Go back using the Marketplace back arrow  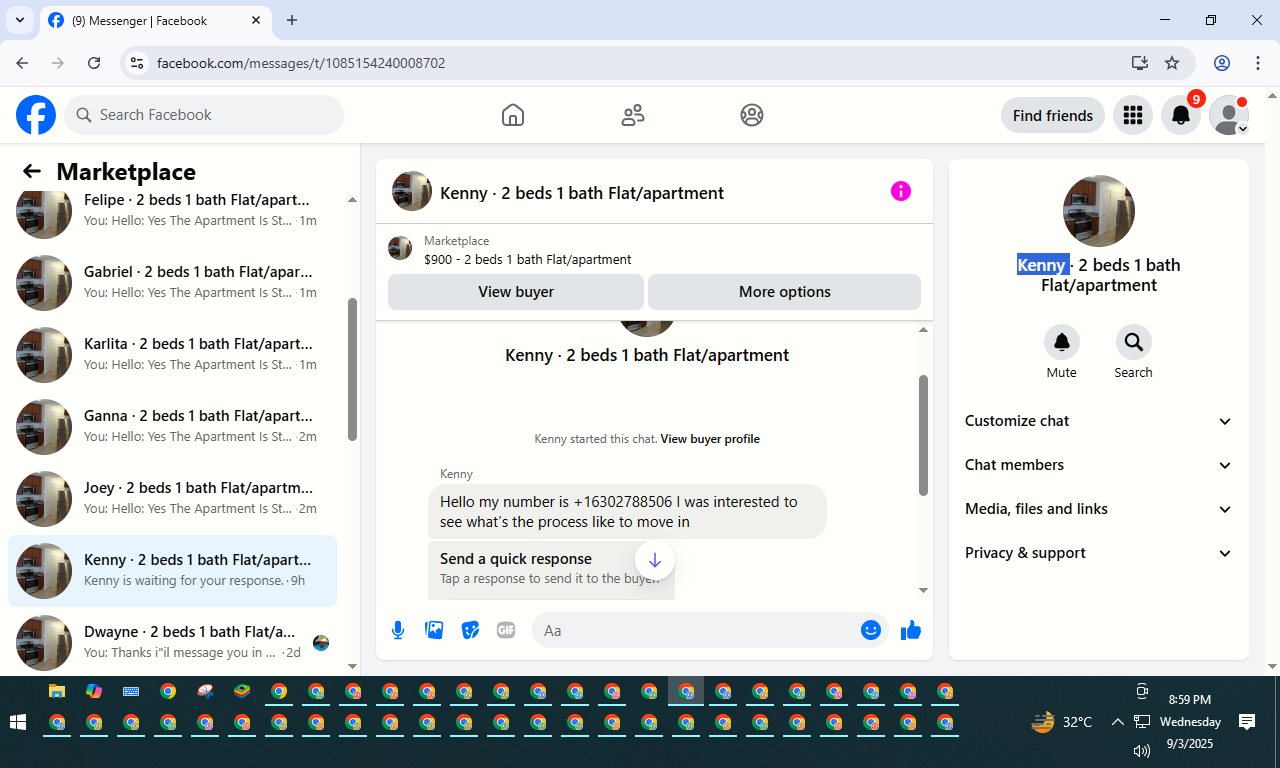32,171
